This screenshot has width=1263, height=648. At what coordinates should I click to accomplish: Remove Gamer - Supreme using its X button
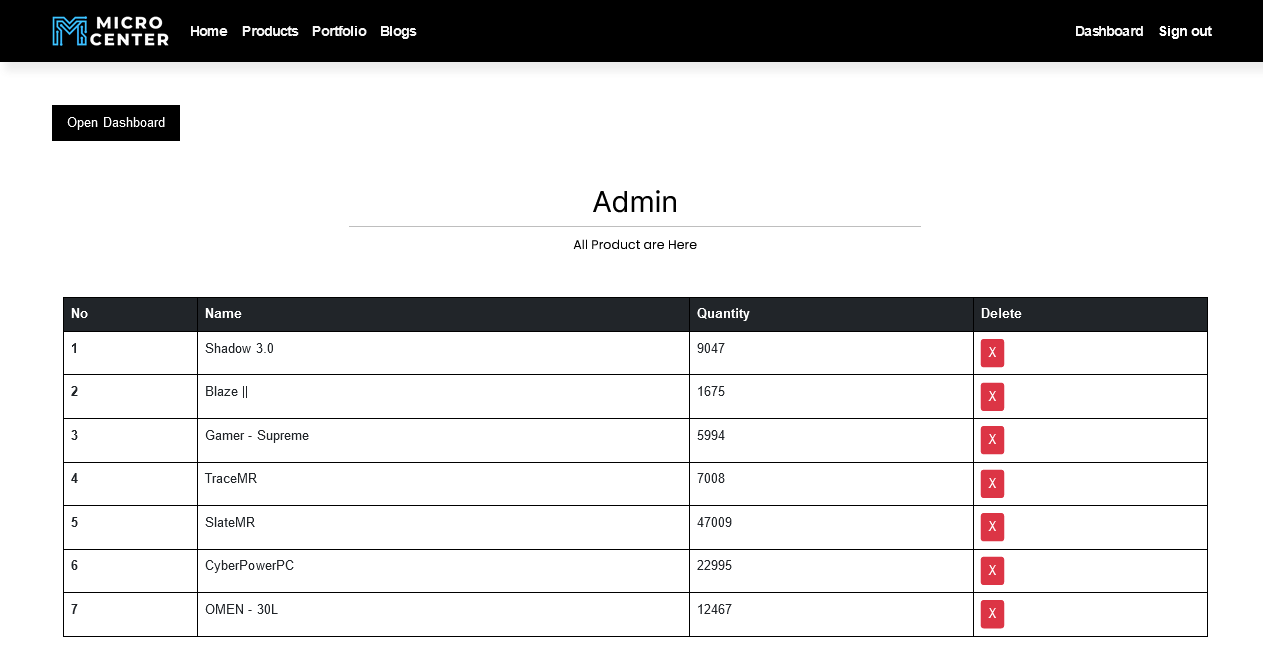click(x=992, y=440)
